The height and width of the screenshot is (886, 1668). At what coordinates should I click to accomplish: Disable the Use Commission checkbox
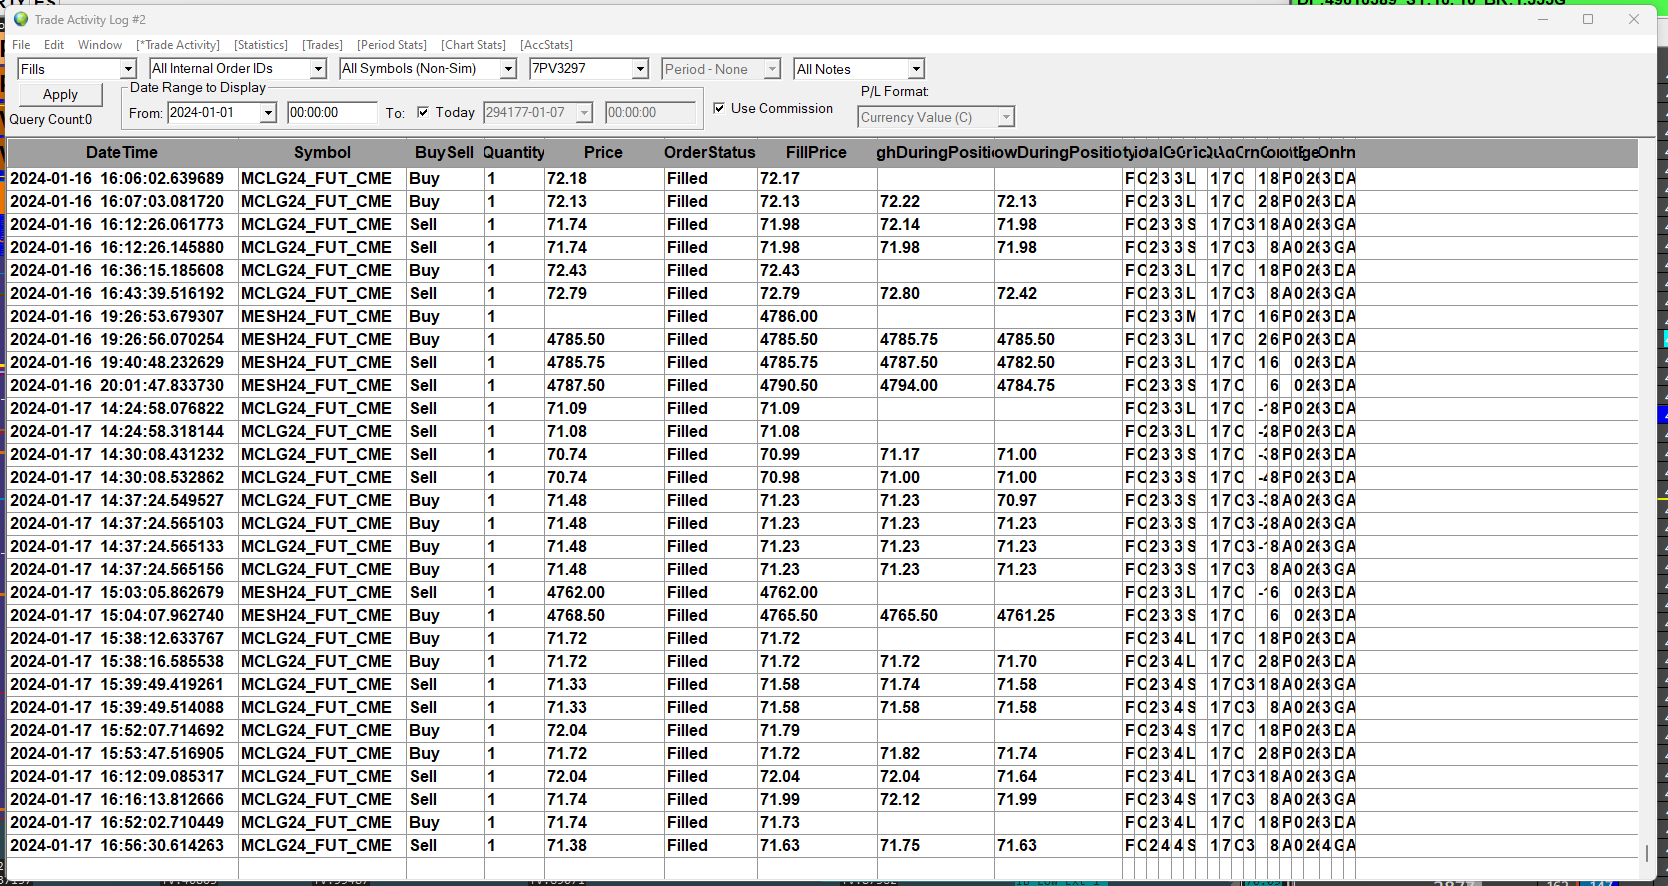(x=719, y=108)
